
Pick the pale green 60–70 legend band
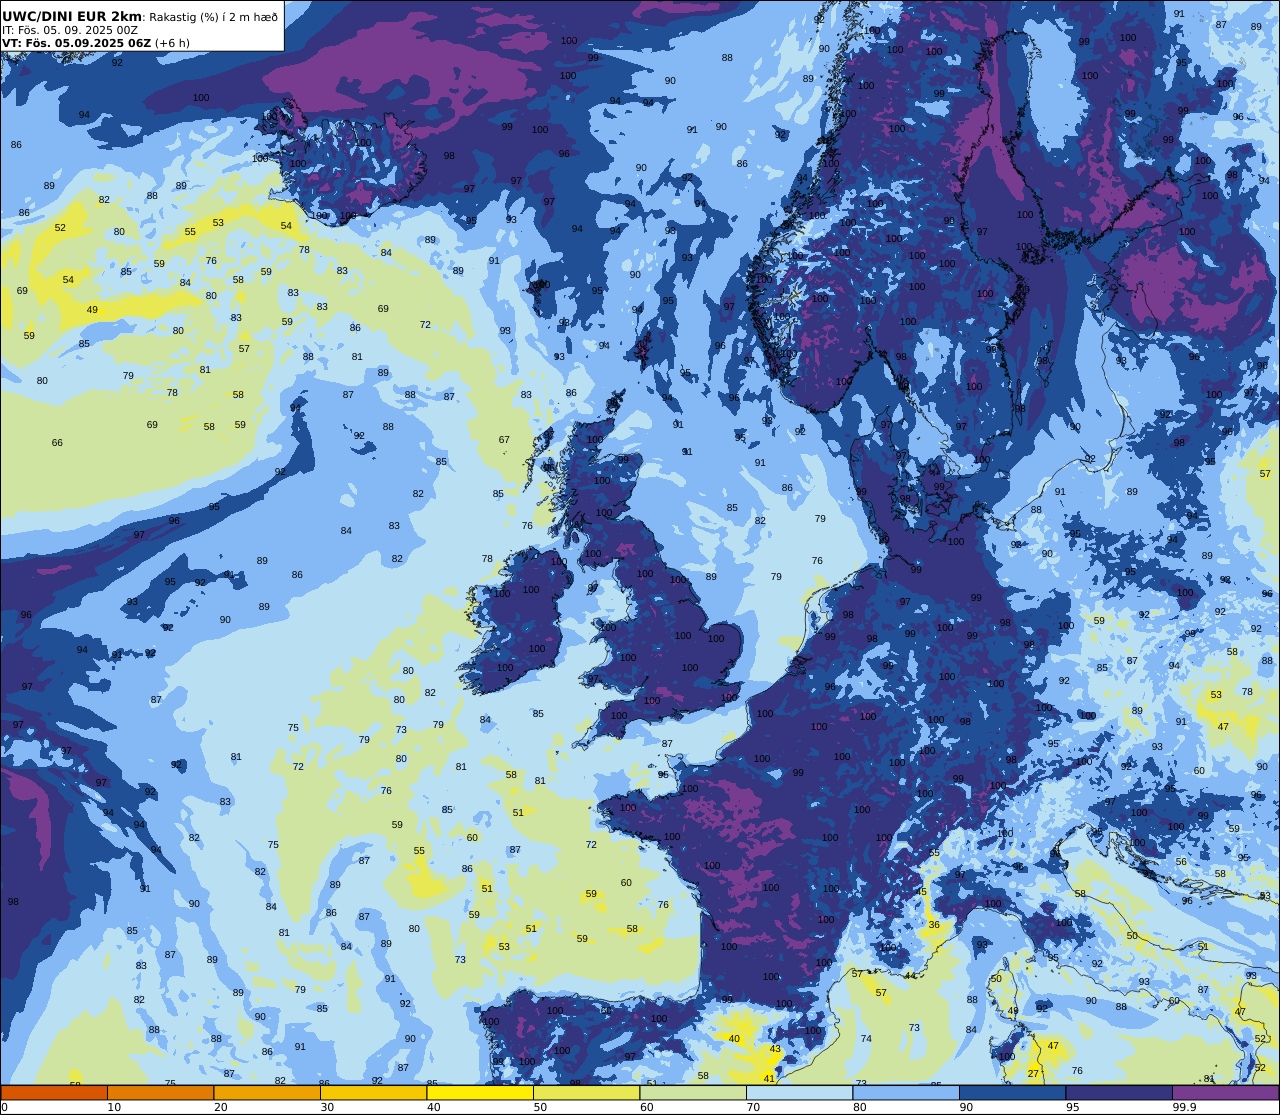(693, 1092)
